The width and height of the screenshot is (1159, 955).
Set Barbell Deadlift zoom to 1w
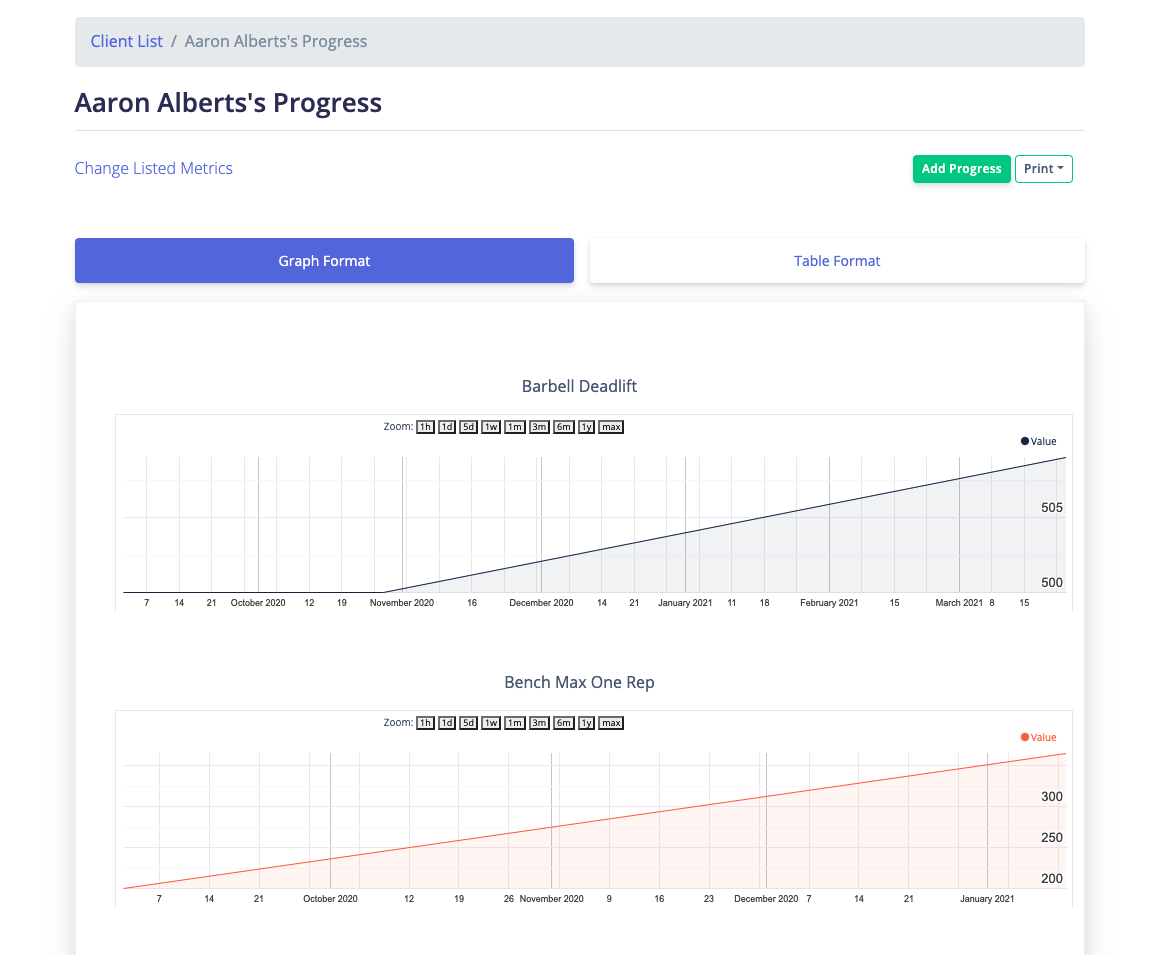[x=491, y=427]
